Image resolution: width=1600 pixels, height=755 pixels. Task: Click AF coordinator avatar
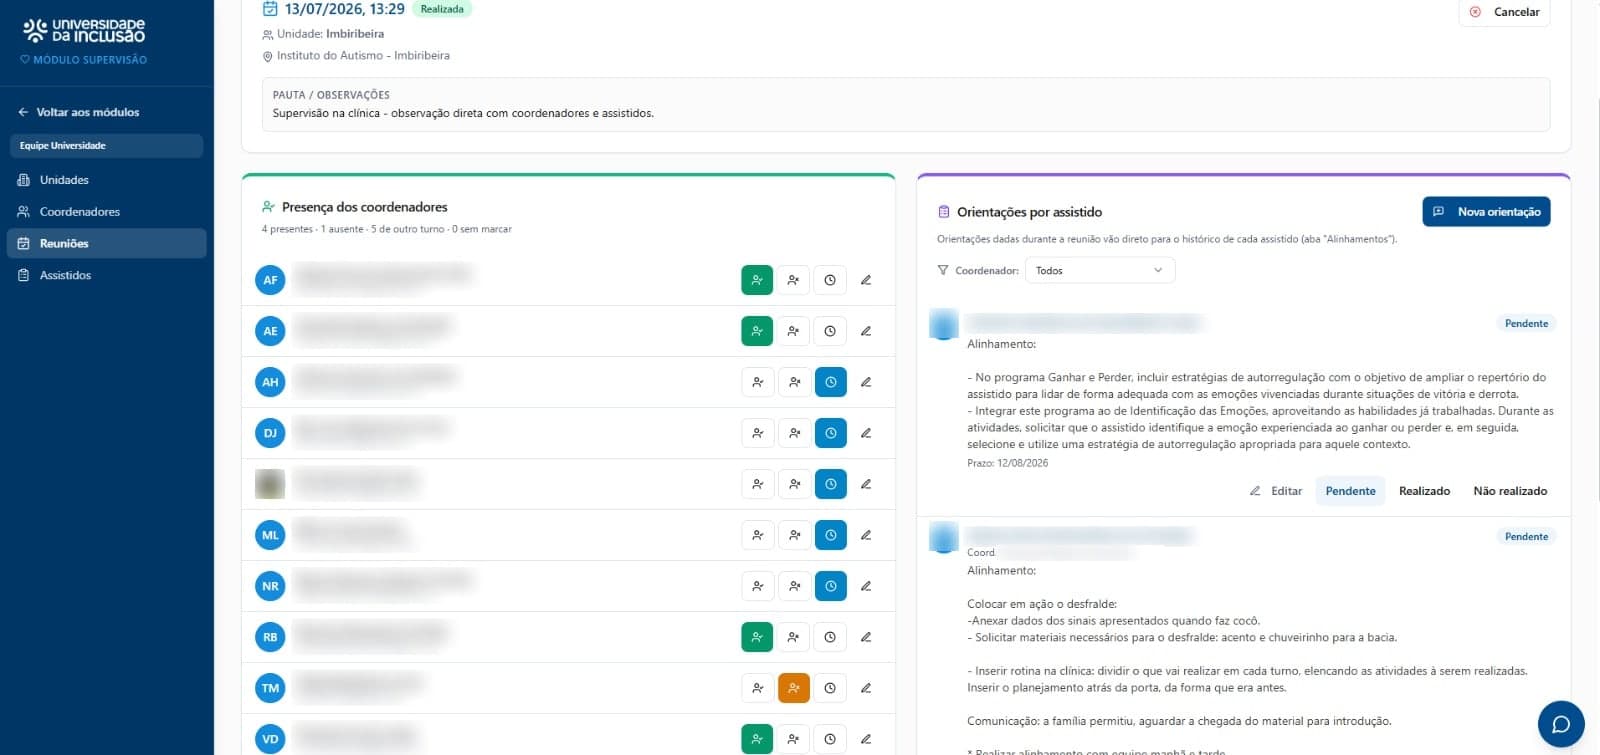click(x=270, y=280)
